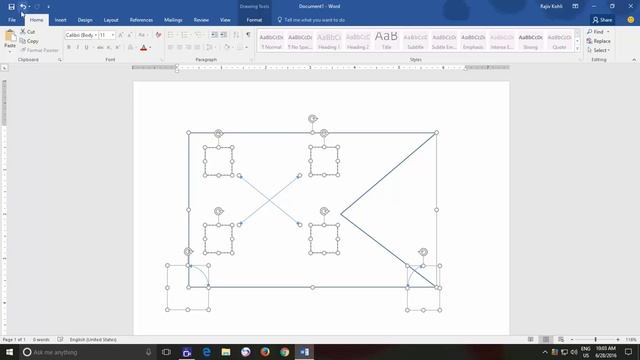Customize the Quick Access Toolbar
This screenshot has width=640, height=360.
[x=48, y=7]
